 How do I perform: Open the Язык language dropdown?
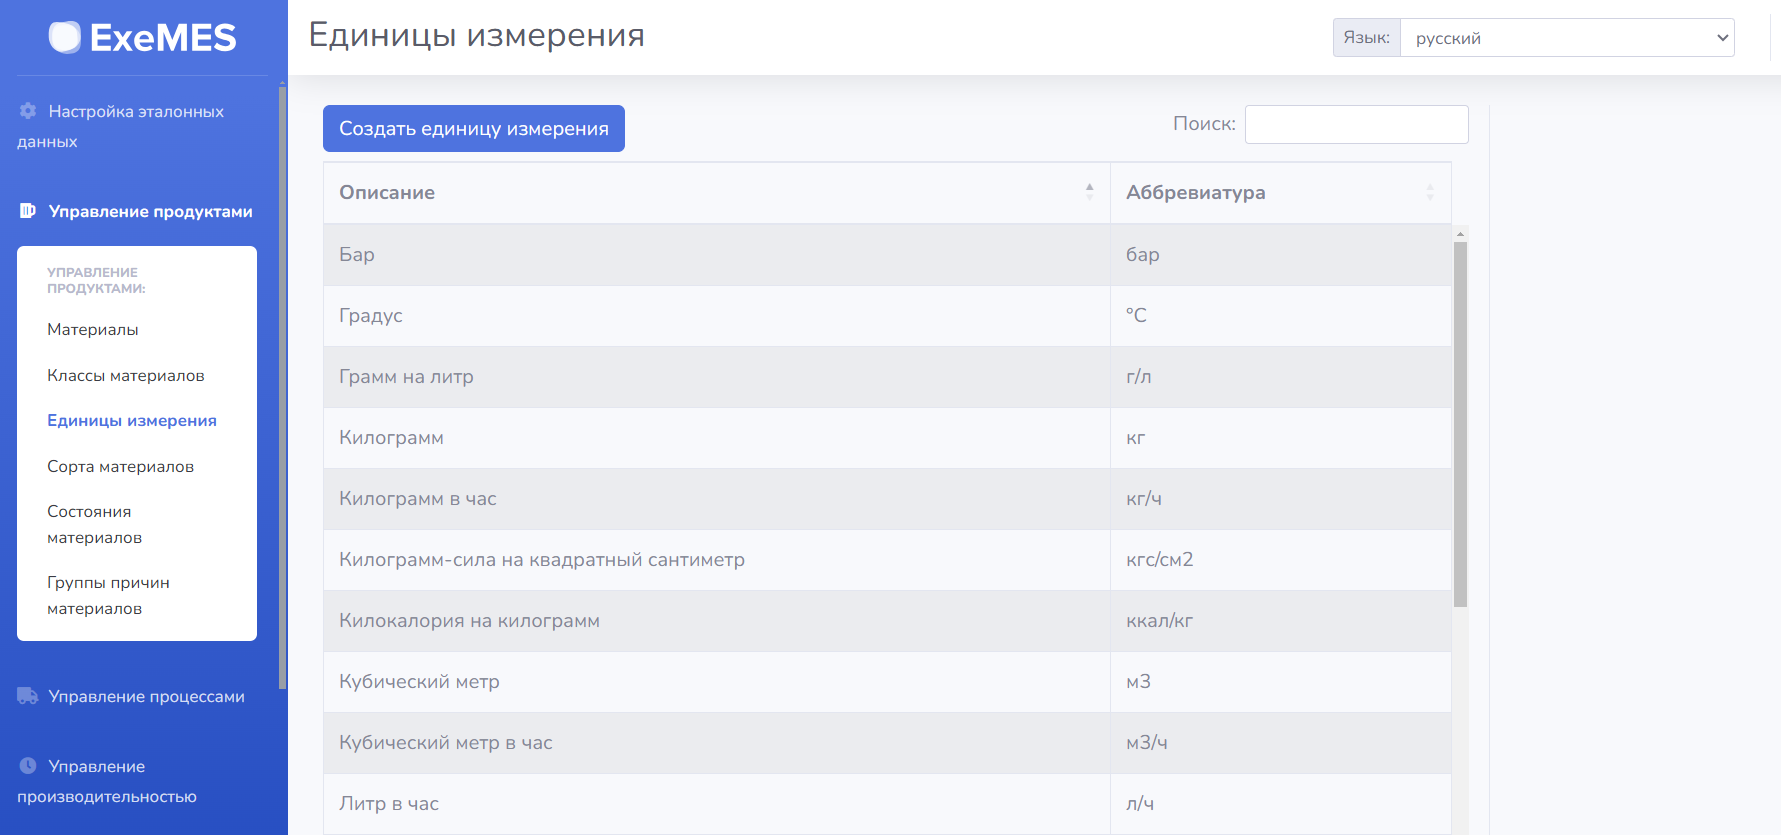1566,38
